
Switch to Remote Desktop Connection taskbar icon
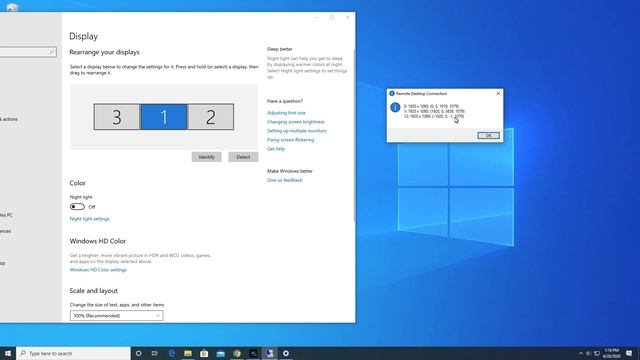269,353
